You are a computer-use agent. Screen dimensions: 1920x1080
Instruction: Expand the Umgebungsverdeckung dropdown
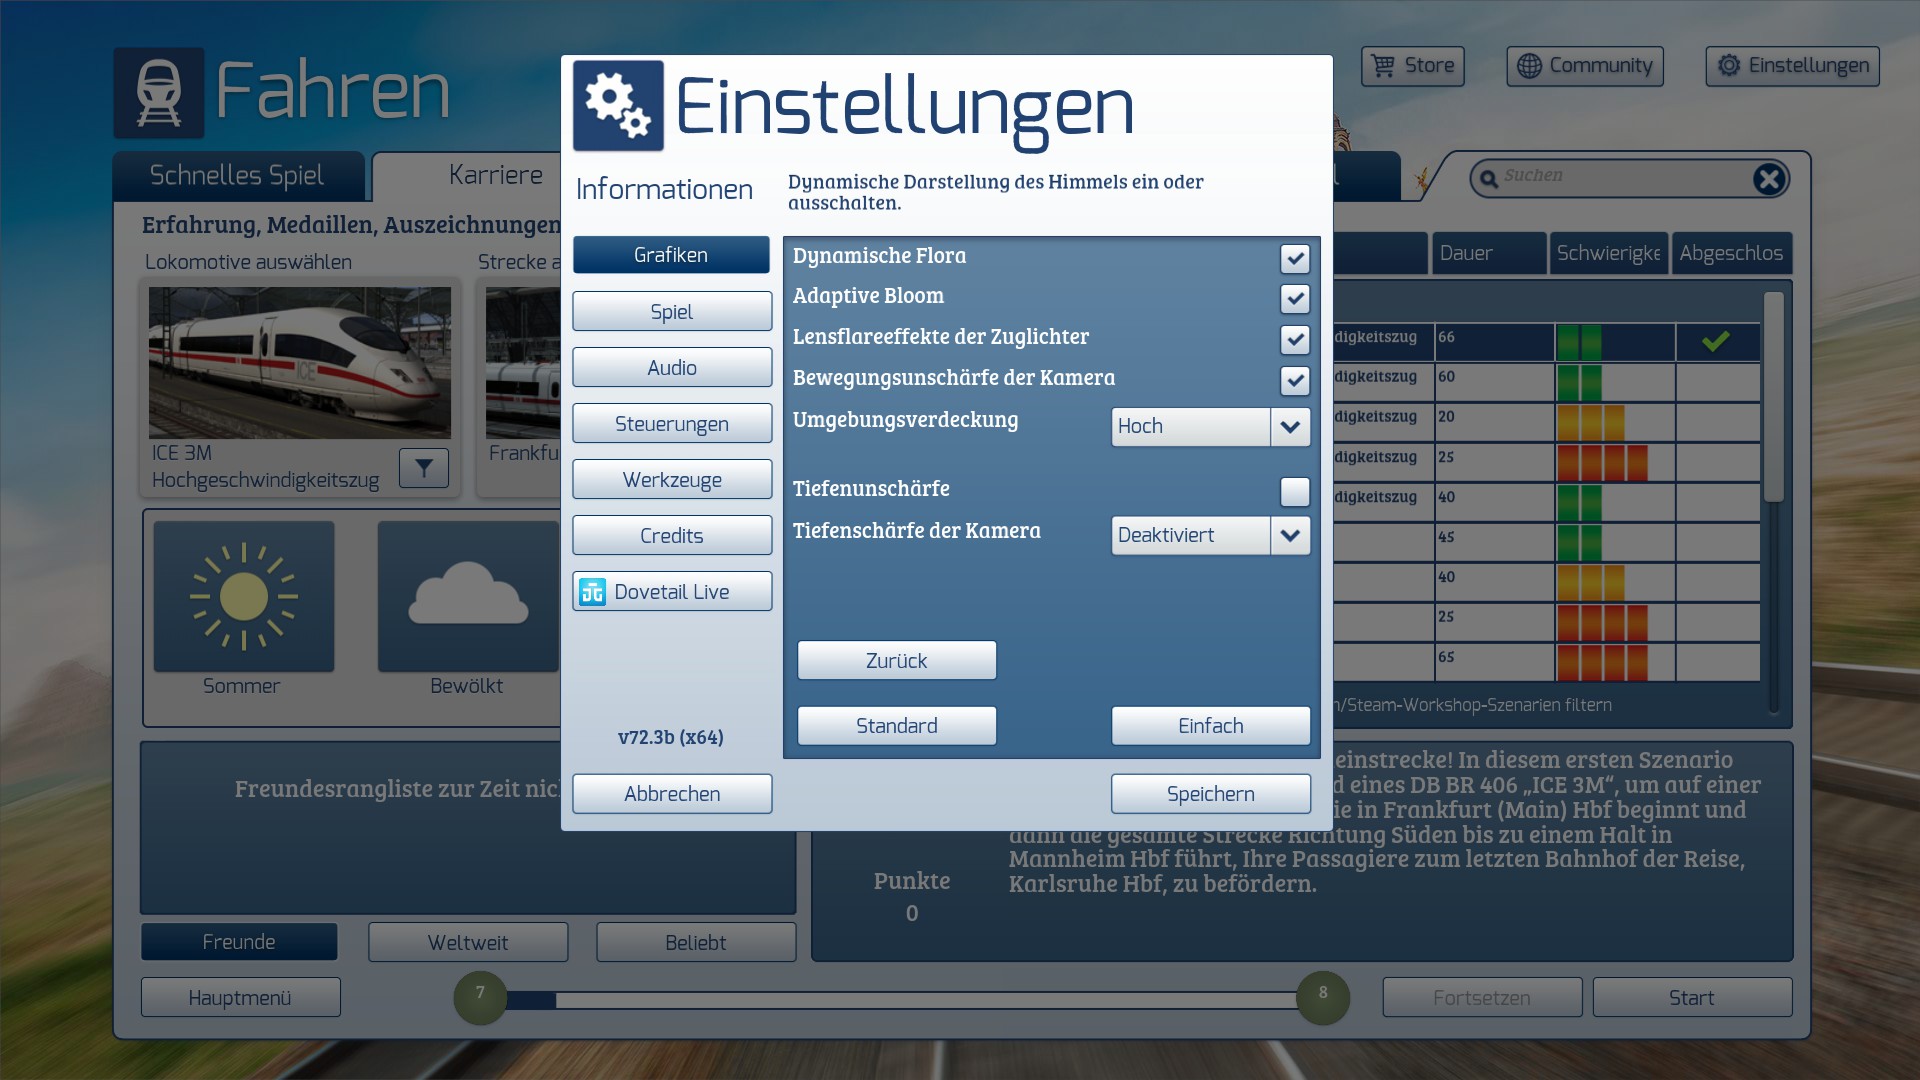point(1290,427)
